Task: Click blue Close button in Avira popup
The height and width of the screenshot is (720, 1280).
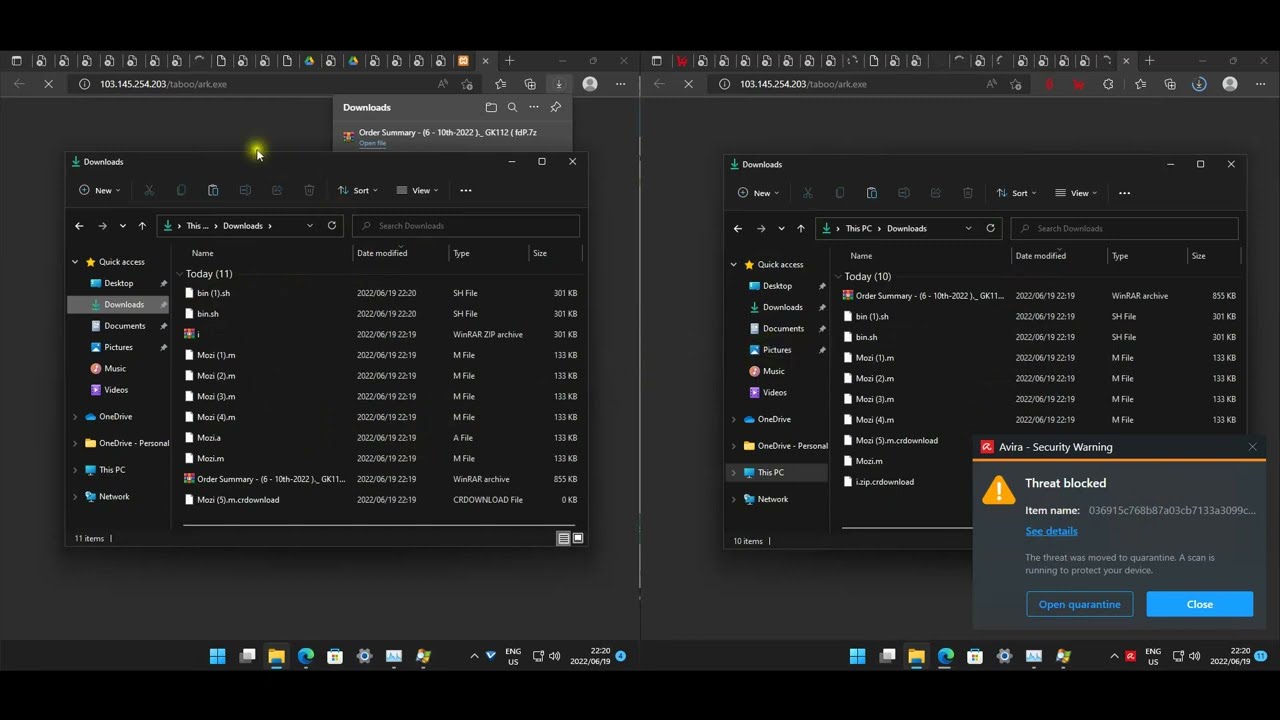Action: tap(1200, 604)
